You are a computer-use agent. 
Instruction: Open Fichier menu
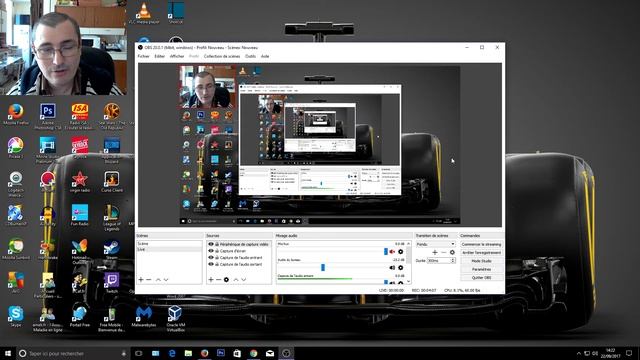144,56
